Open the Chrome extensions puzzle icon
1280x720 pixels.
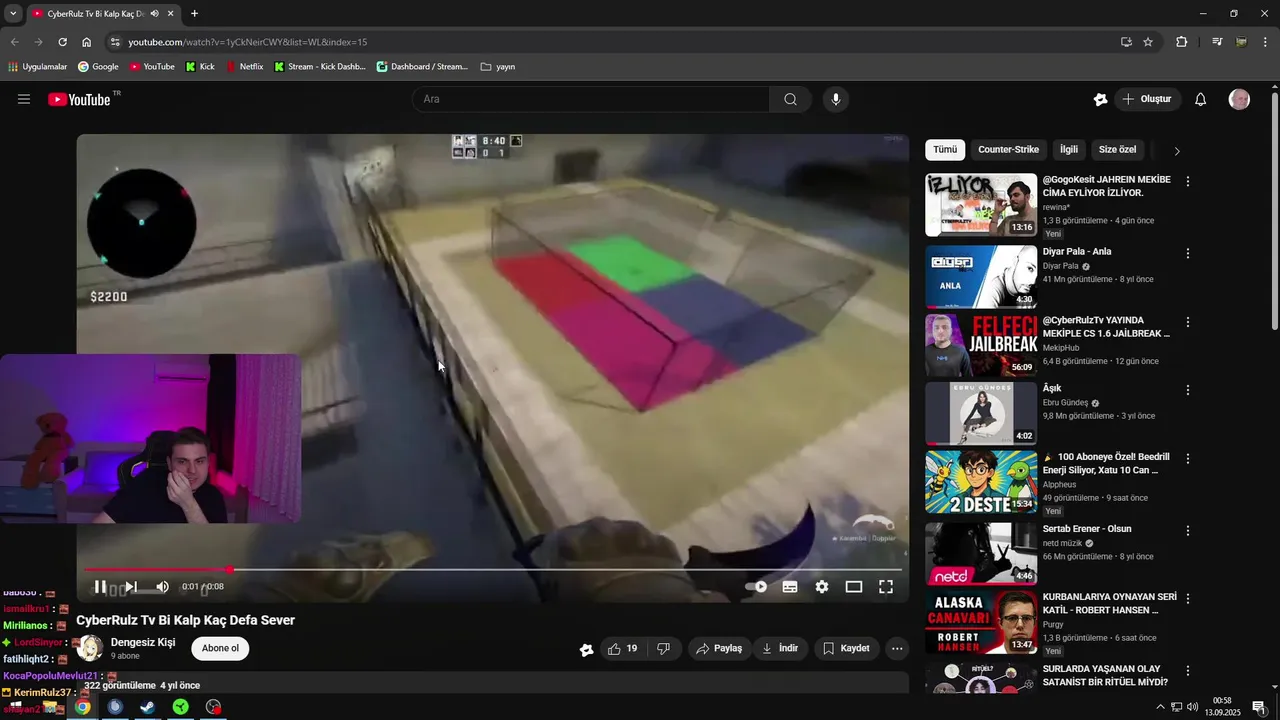(1182, 42)
